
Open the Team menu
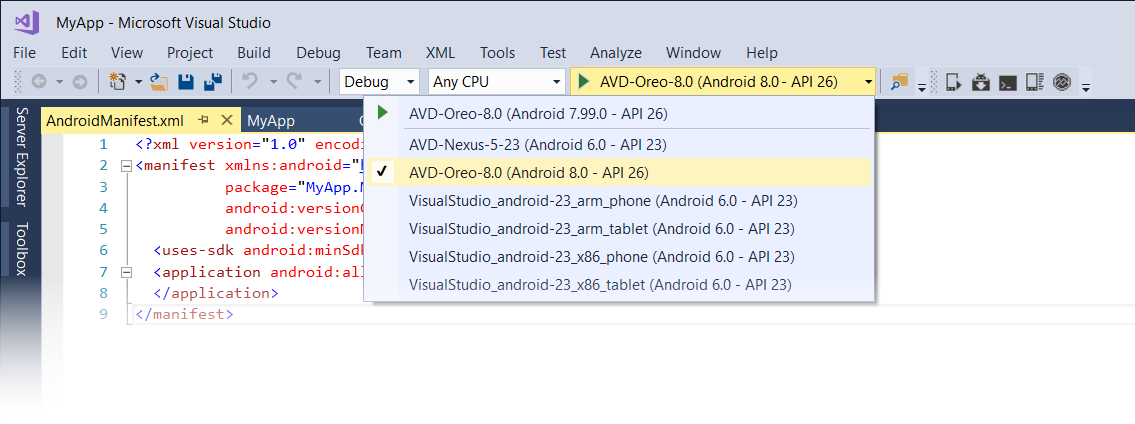(x=384, y=53)
